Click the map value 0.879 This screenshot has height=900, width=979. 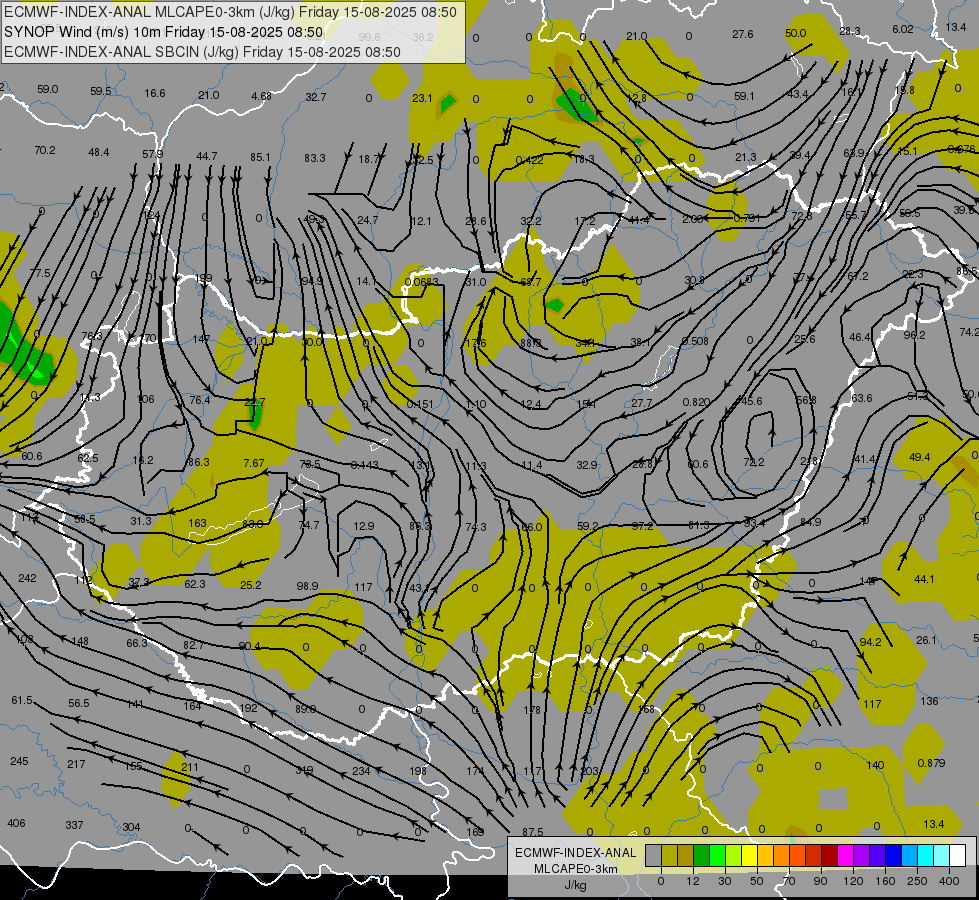[x=932, y=763]
